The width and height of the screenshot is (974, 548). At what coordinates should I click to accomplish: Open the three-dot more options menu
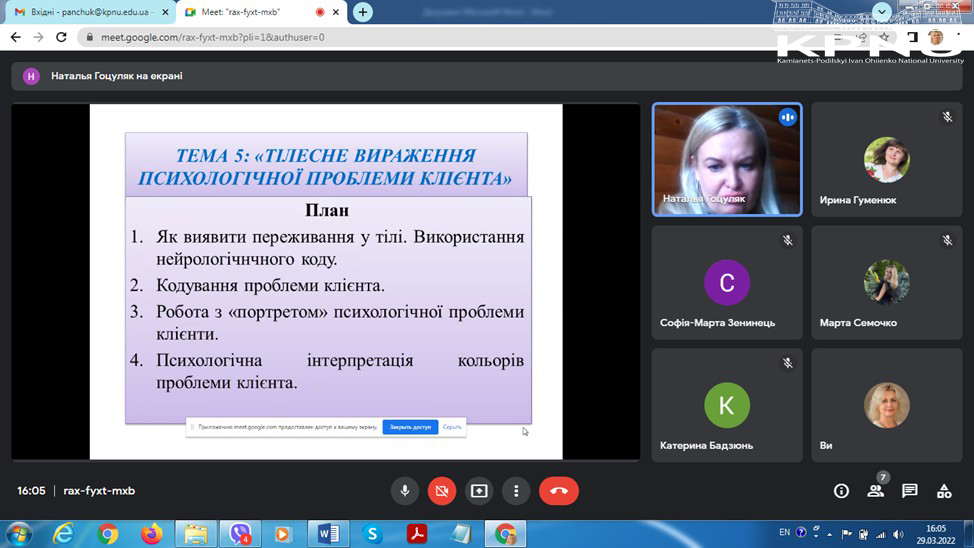pyautogui.click(x=516, y=491)
